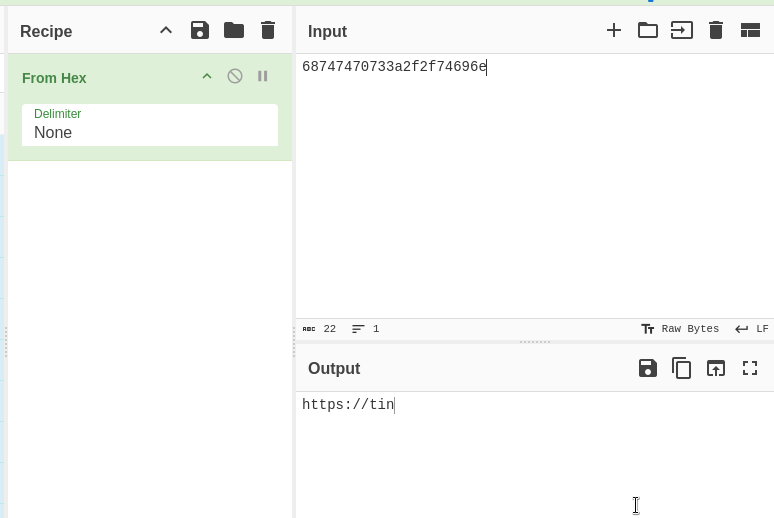Replace input with output

716,368
